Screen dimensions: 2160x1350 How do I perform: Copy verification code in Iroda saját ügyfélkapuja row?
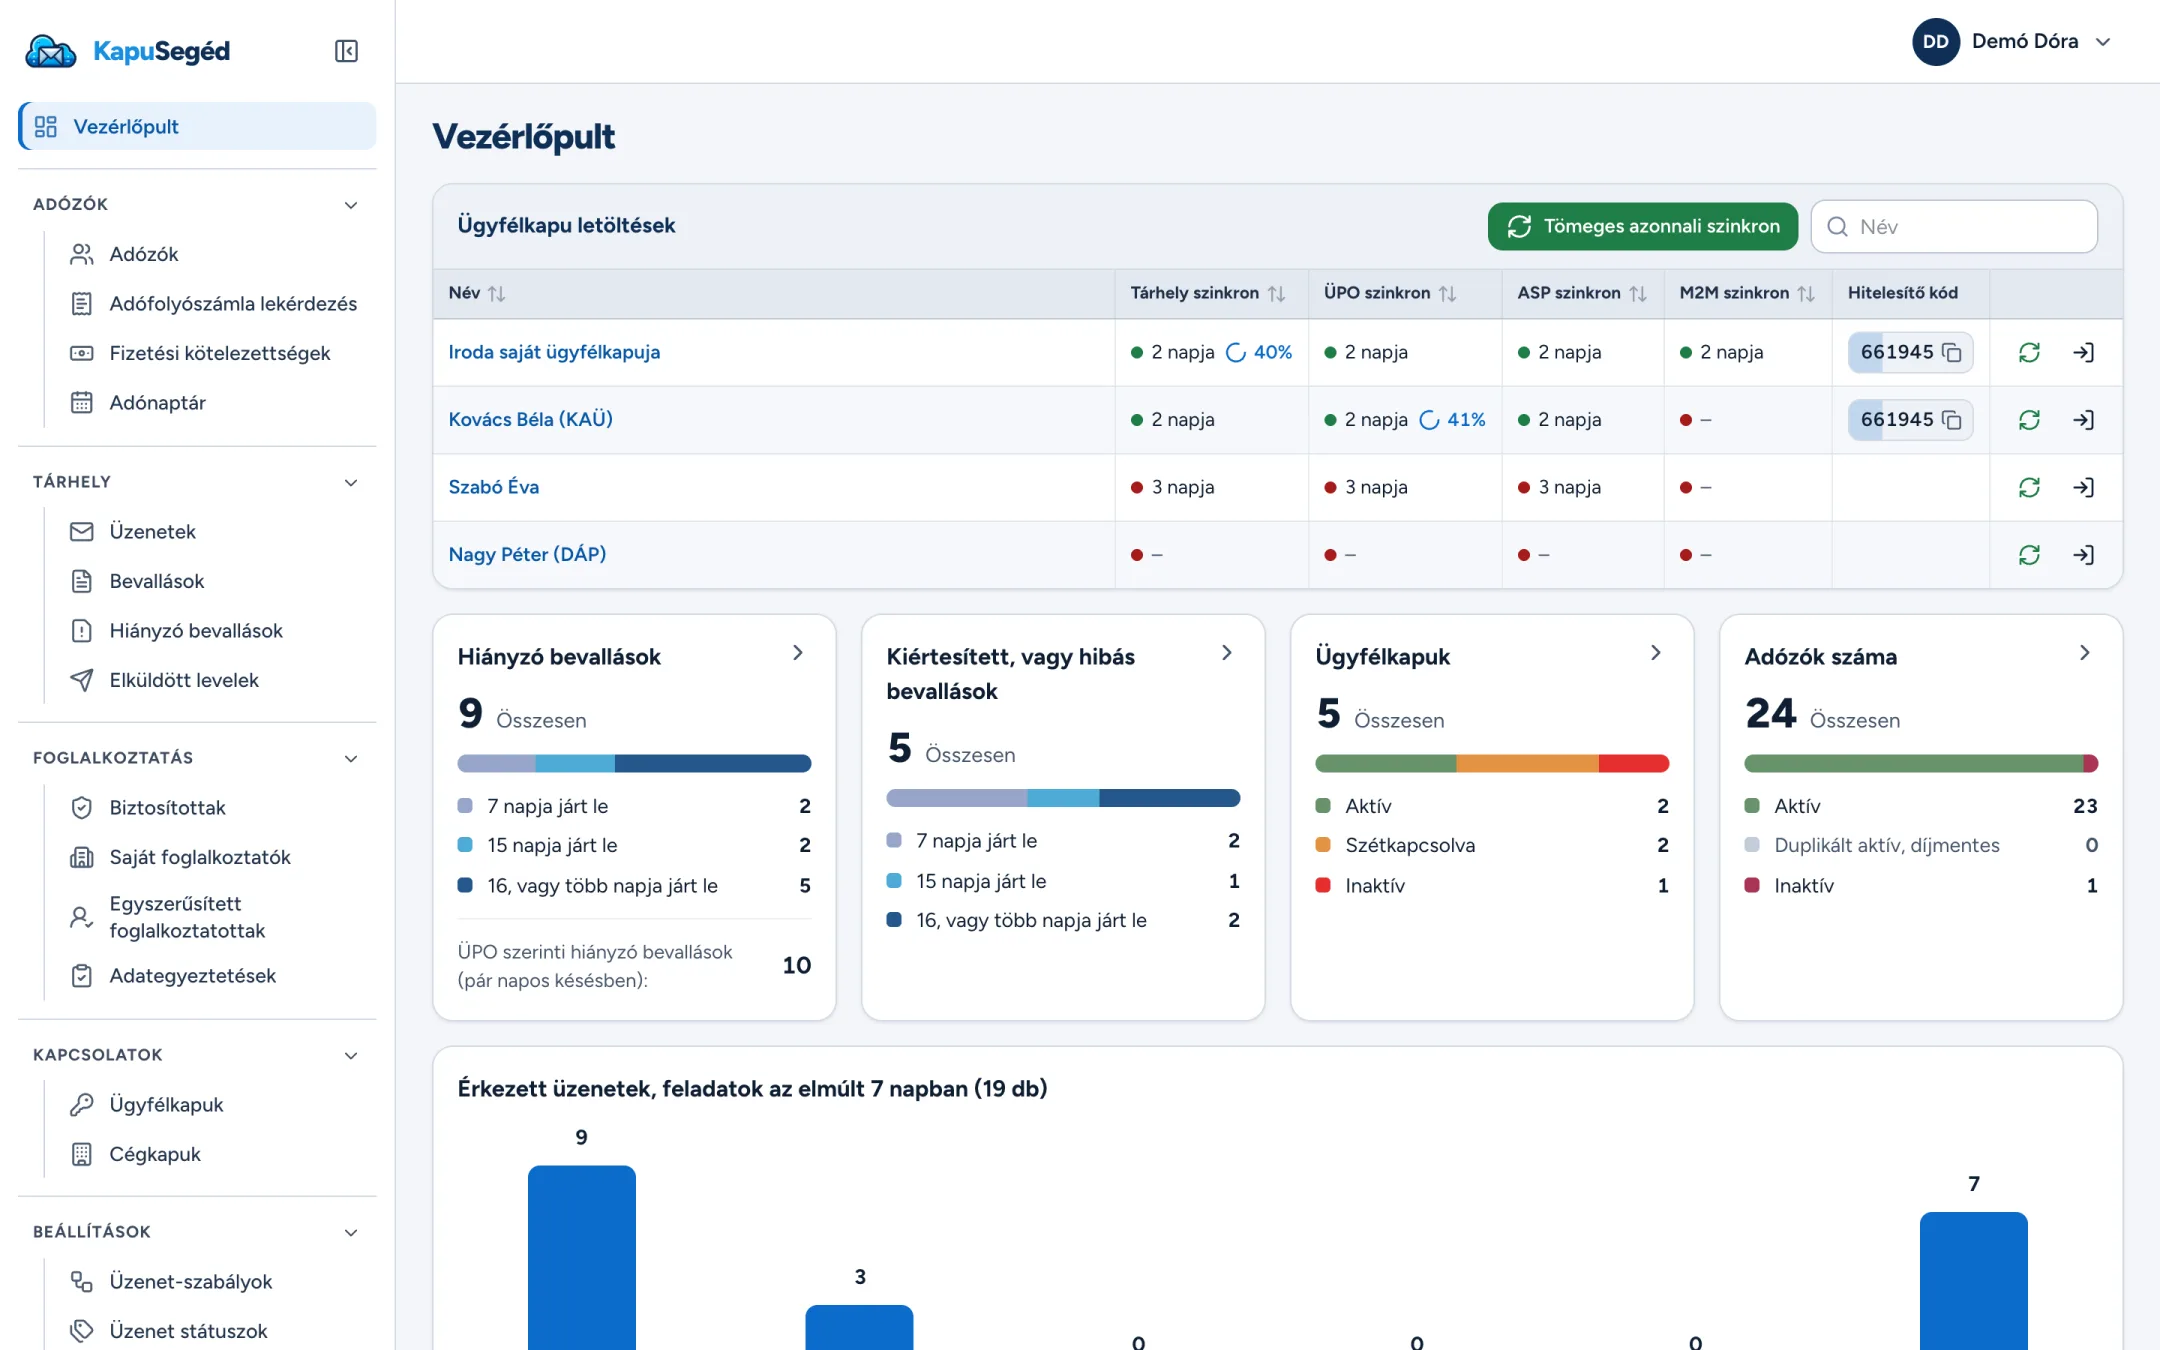point(1951,352)
